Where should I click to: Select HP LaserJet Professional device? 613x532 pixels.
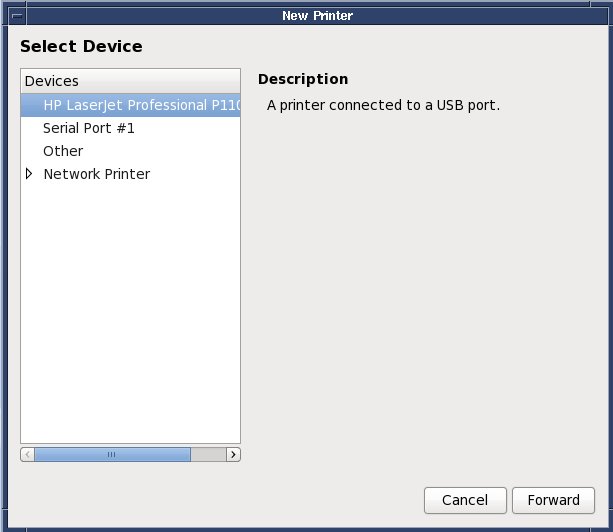point(140,105)
